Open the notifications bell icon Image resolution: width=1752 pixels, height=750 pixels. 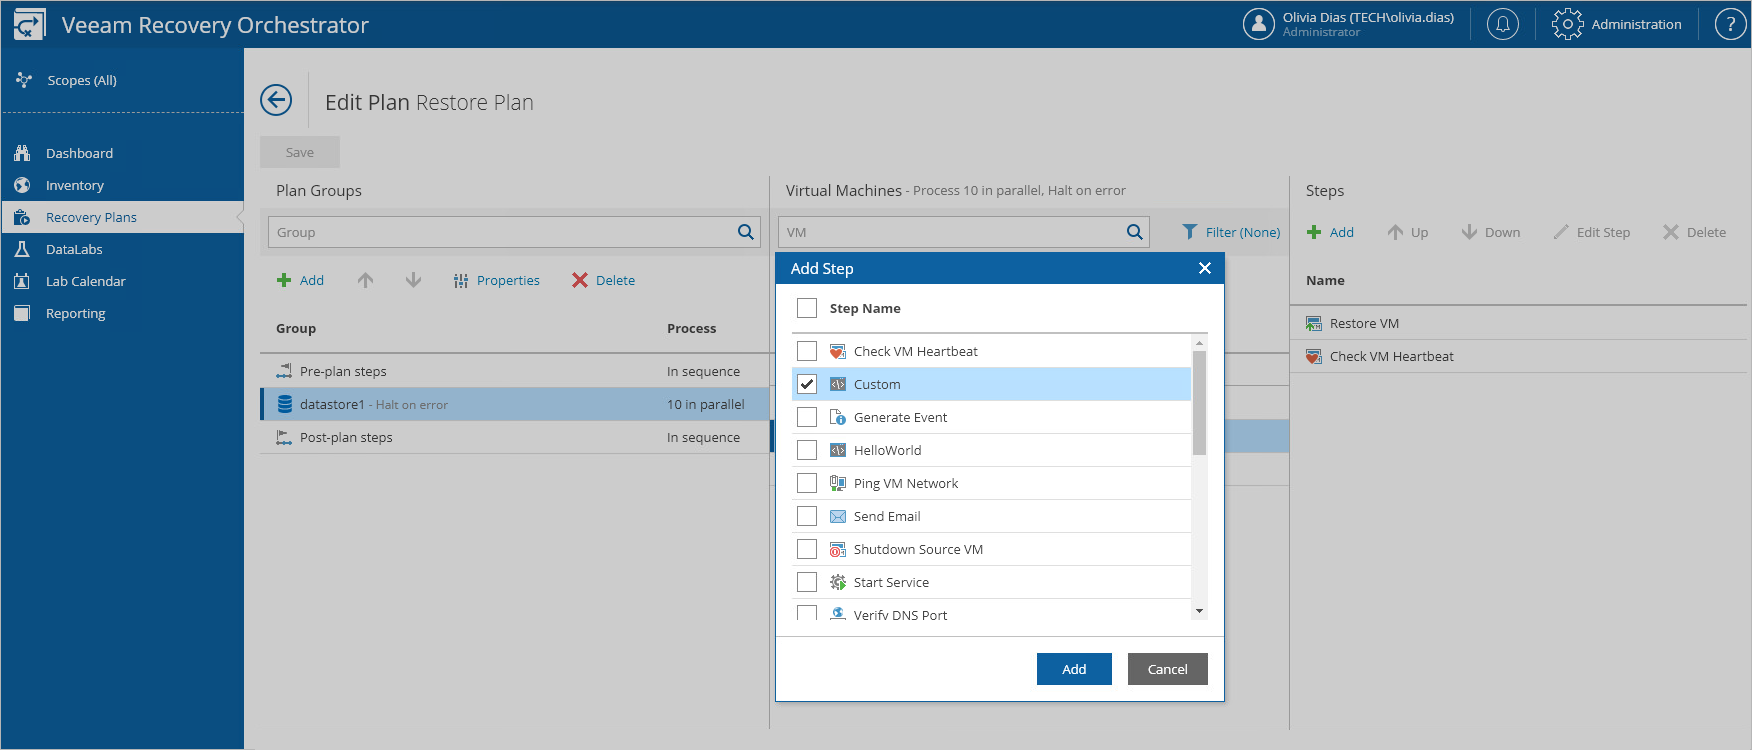coord(1502,24)
